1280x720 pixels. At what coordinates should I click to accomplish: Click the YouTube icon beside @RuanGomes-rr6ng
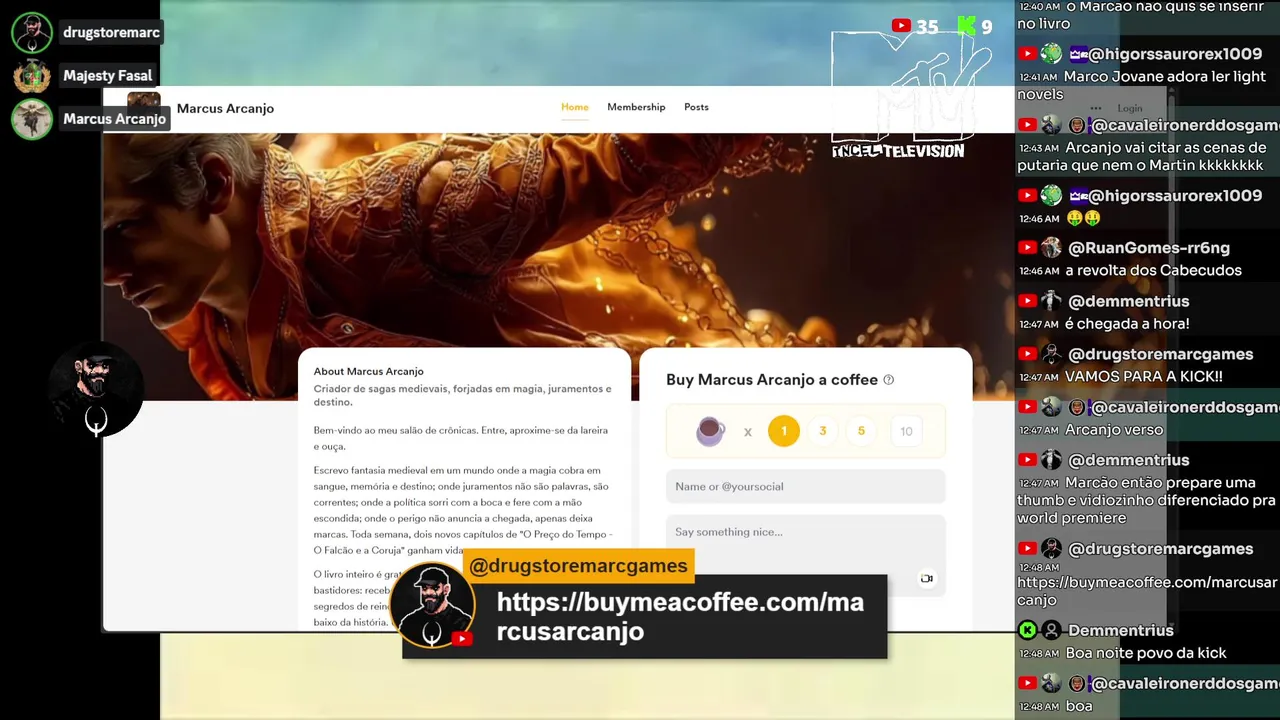[x=1027, y=248]
